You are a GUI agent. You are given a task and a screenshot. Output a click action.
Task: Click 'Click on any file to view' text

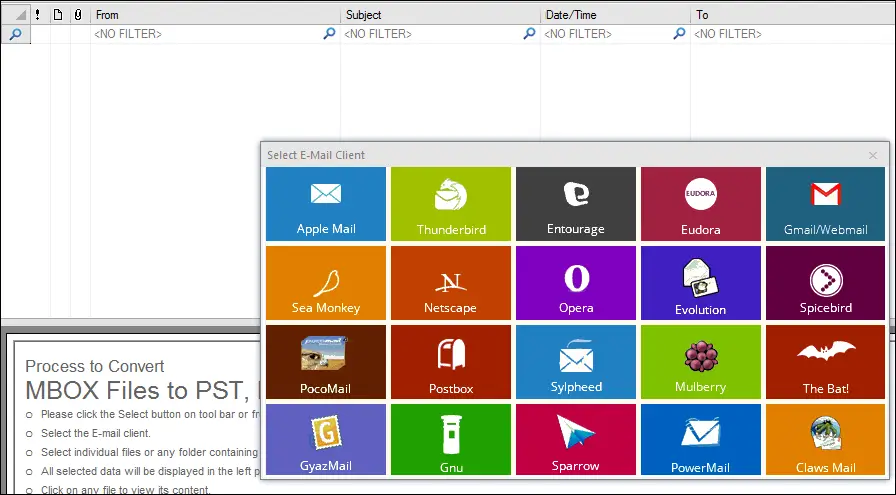pyautogui.click(x=126, y=490)
